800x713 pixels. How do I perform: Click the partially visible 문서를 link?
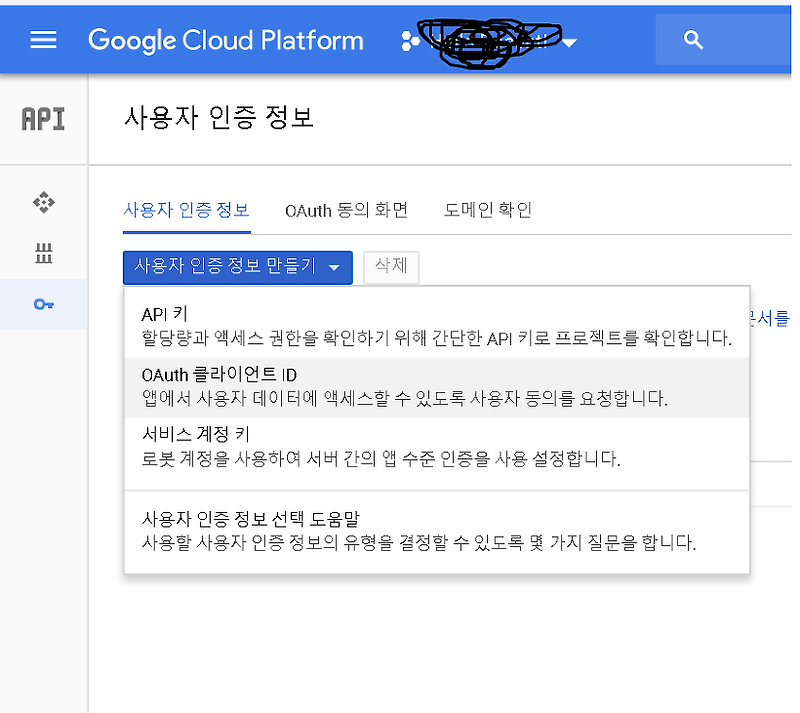[x=769, y=319]
